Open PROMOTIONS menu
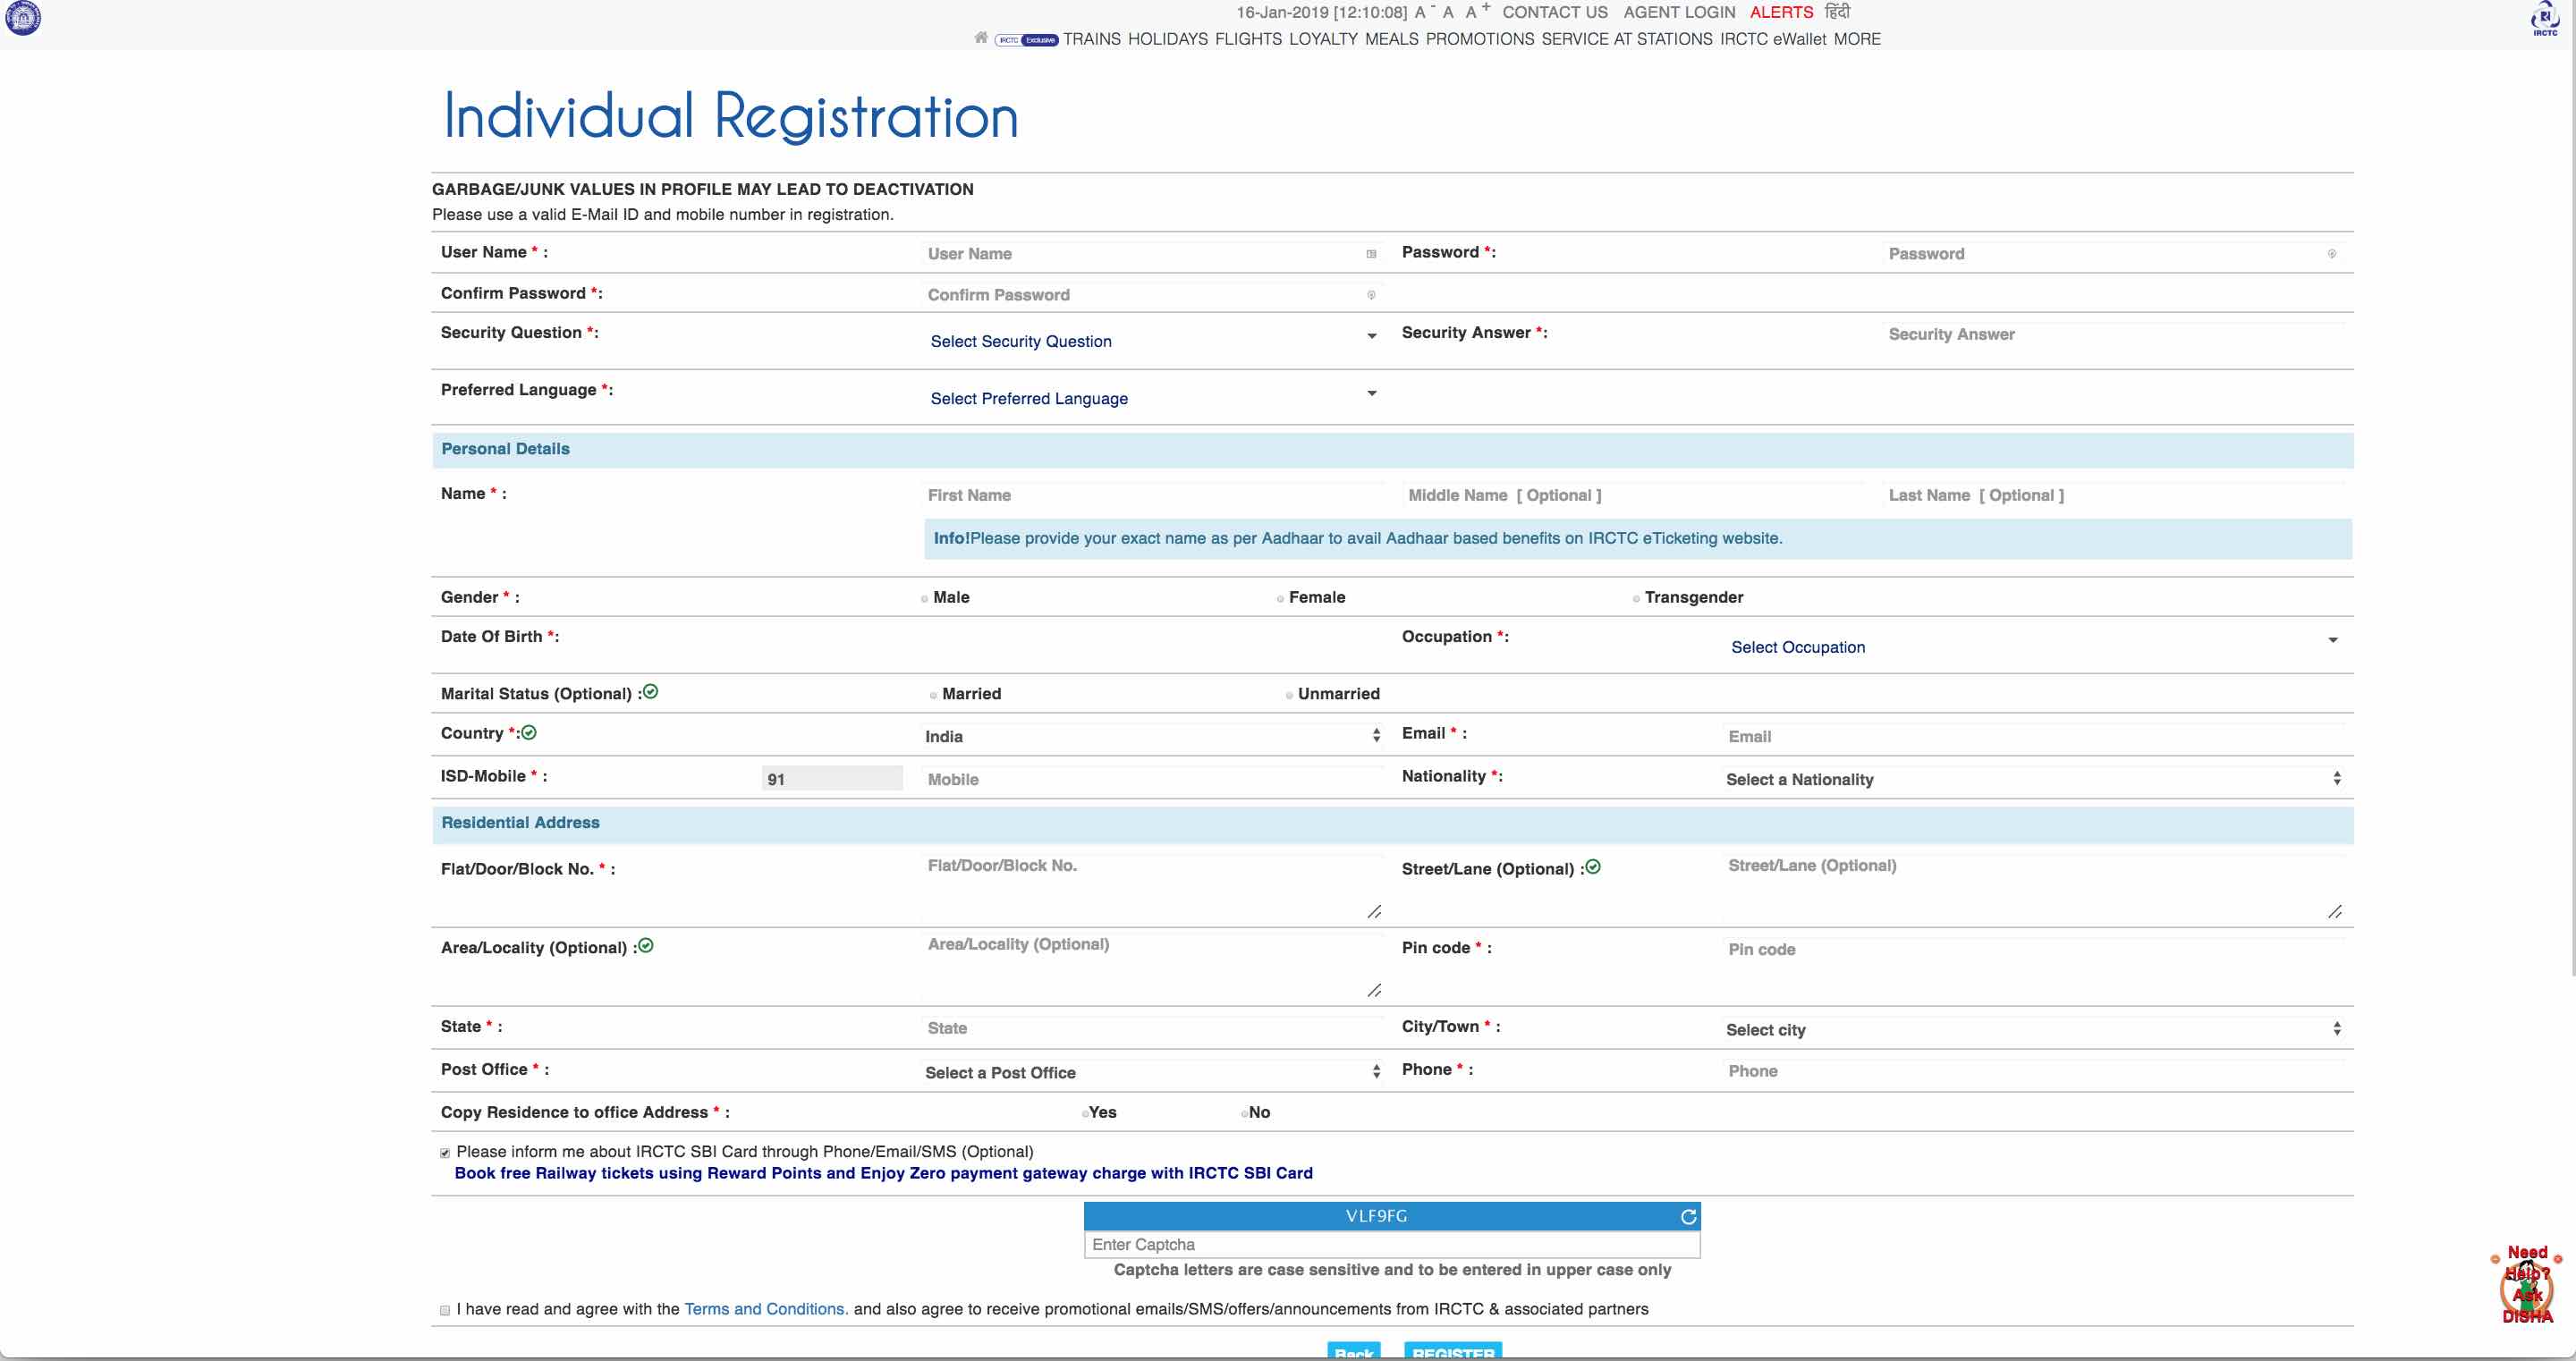This screenshot has height=1361, width=2576. (x=1479, y=39)
